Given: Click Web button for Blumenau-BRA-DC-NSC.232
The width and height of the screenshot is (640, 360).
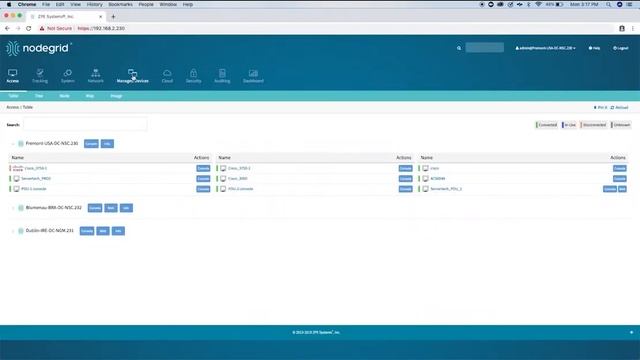Looking at the screenshot, I should pos(111,208).
